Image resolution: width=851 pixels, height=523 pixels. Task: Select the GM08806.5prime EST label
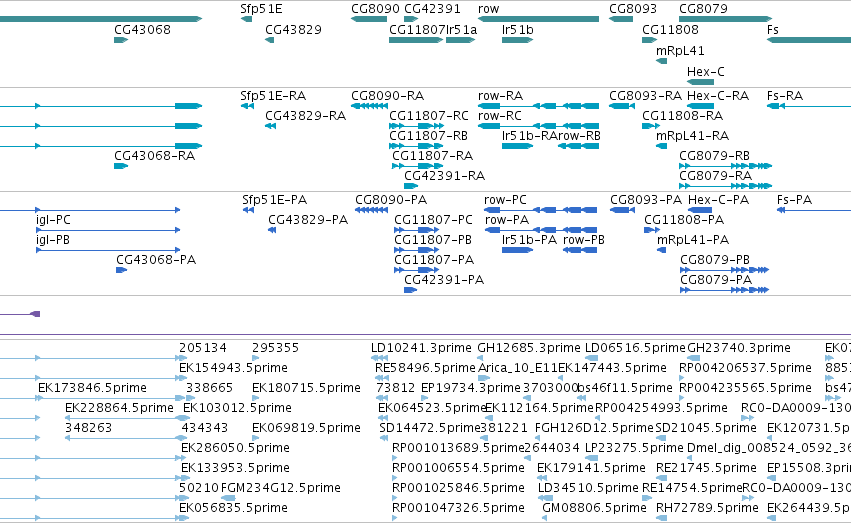(594, 508)
